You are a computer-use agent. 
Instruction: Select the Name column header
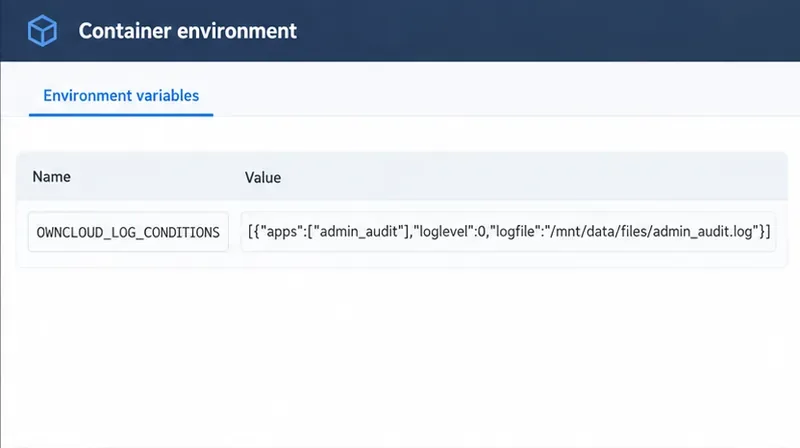point(52,177)
